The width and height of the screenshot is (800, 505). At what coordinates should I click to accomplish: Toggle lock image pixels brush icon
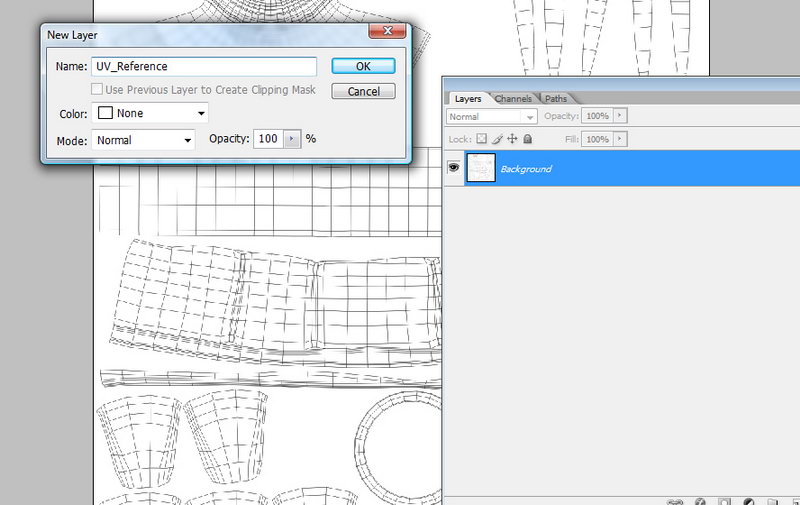pyautogui.click(x=496, y=139)
